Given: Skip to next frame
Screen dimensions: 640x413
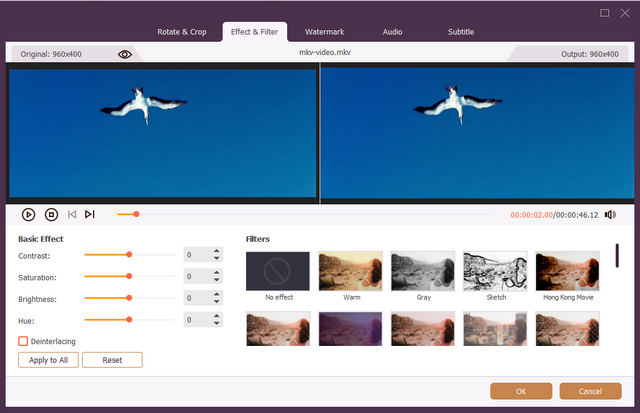Looking at the screenshot, I should coord(90,214).
